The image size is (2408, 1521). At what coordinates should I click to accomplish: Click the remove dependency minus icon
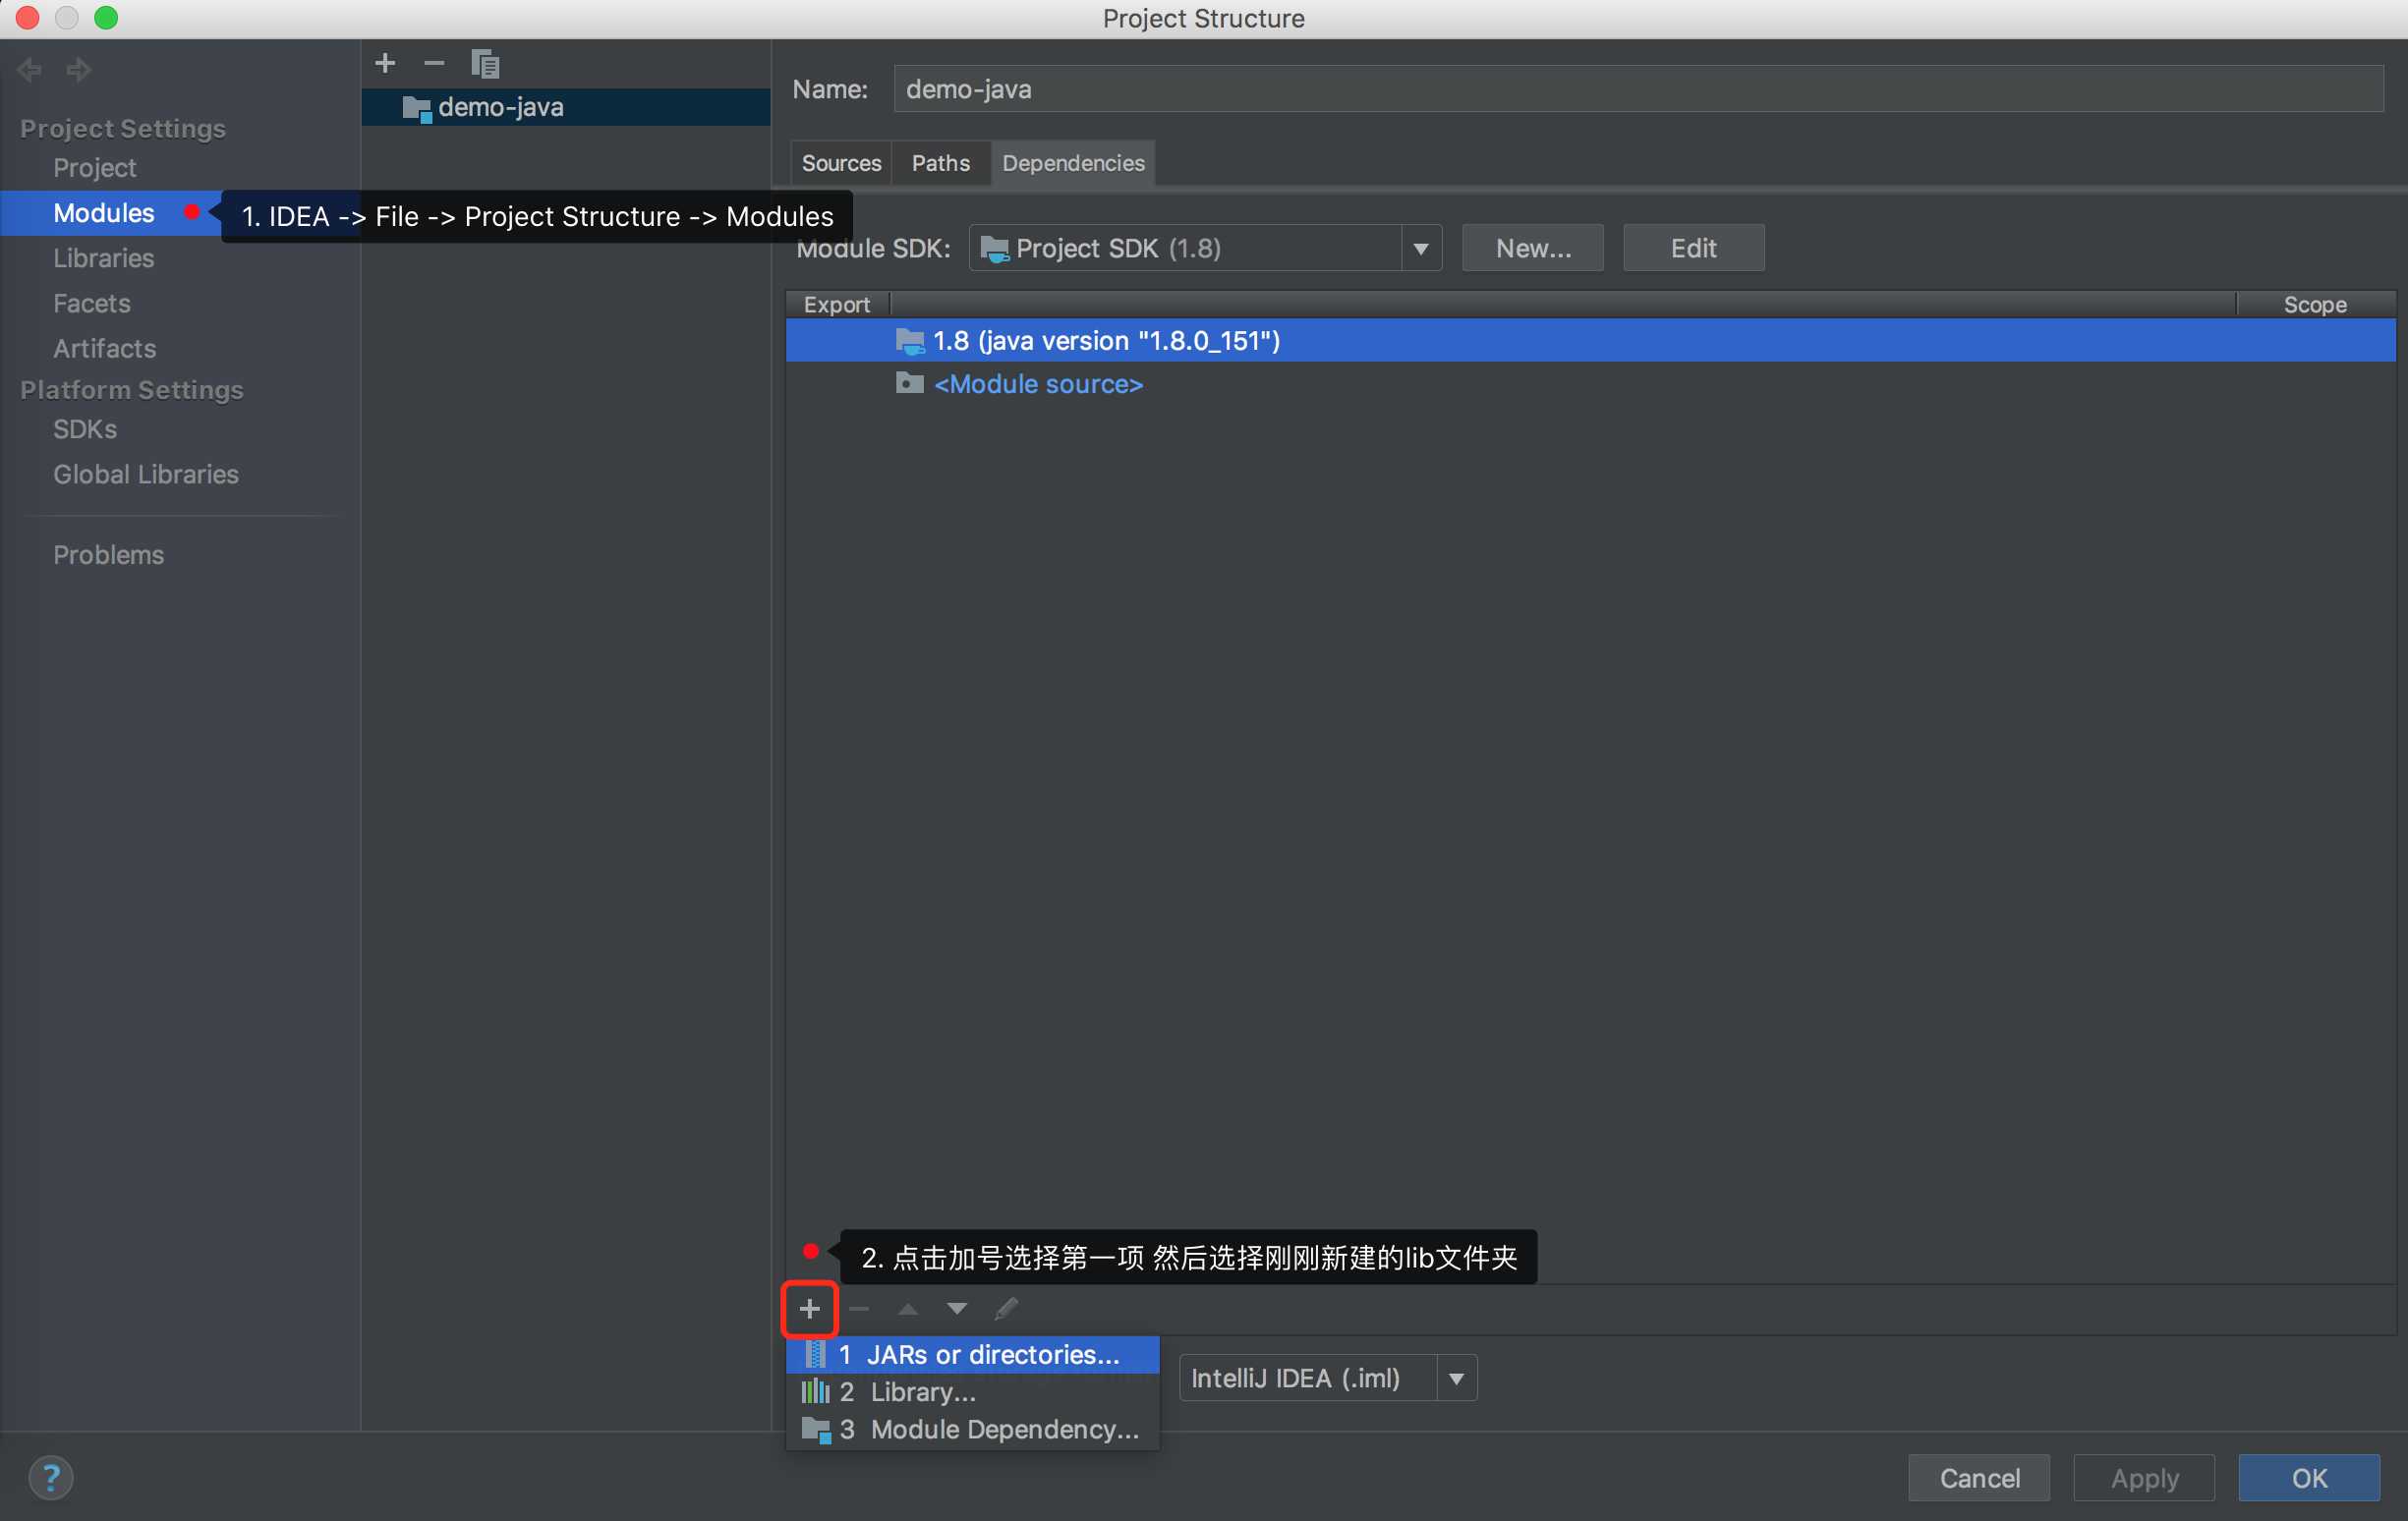[859, 1308]
